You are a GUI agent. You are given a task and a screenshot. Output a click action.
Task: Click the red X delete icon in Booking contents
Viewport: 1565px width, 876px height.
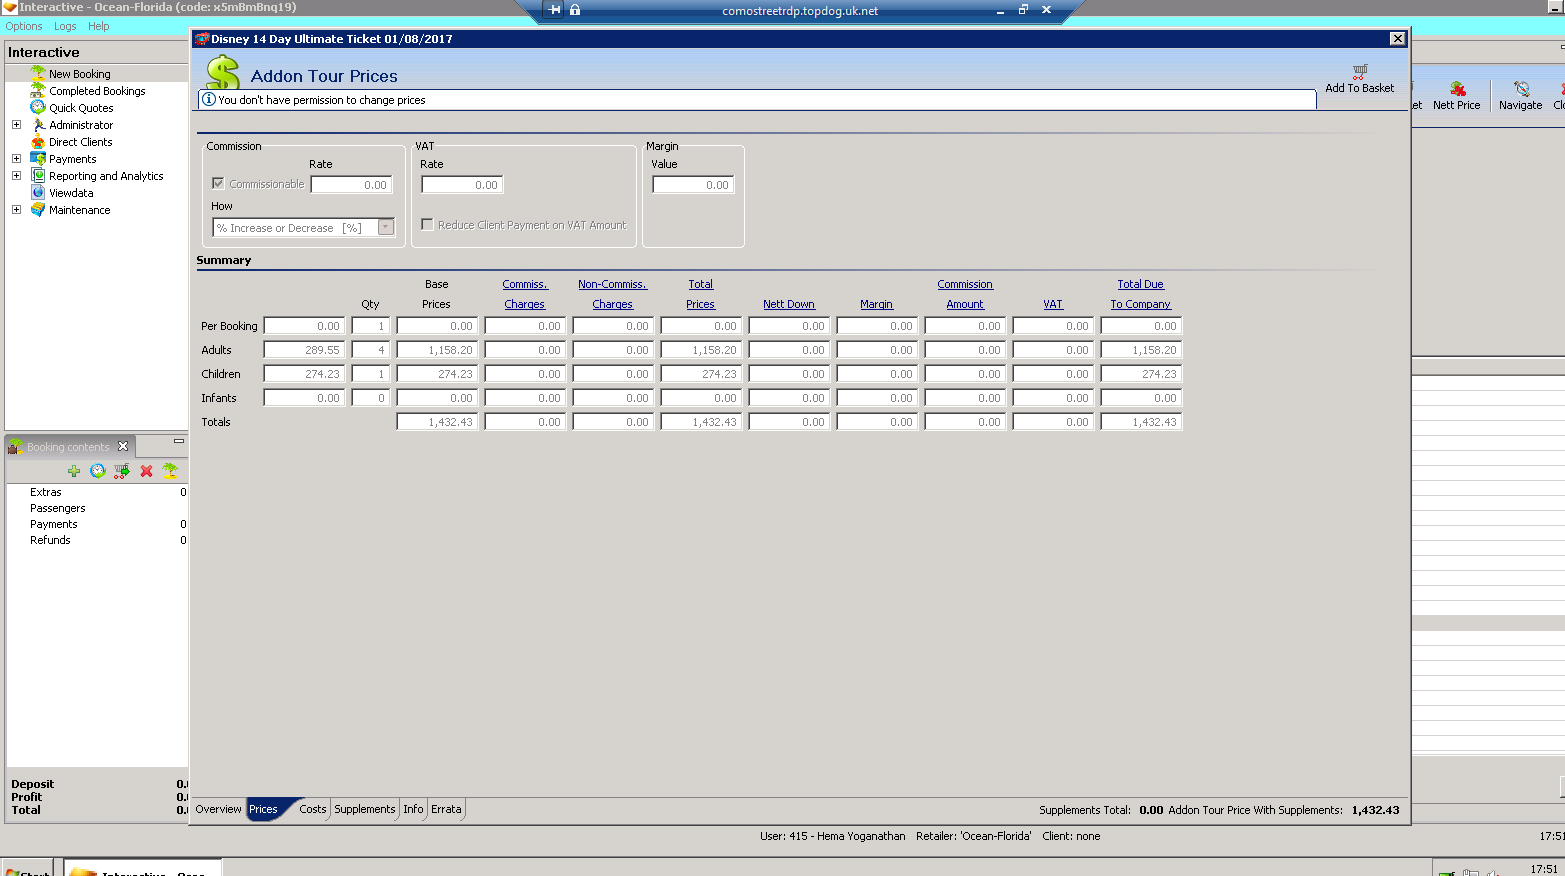pyautogui.click(x=147, y=471)
